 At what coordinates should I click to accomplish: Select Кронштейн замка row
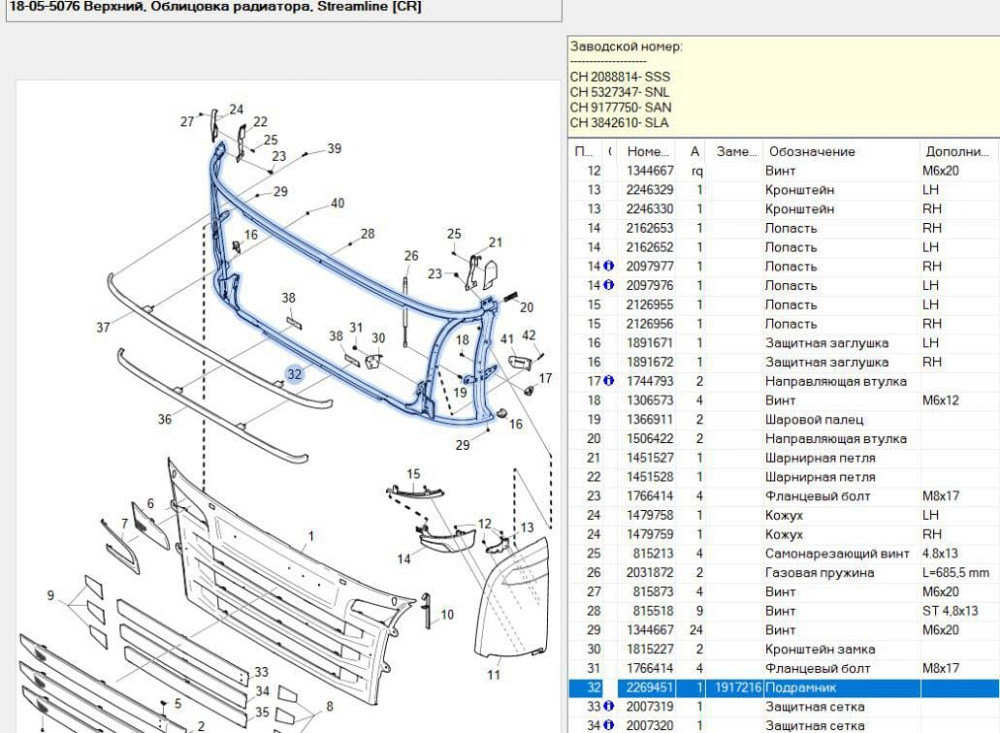tap(820, 649)
